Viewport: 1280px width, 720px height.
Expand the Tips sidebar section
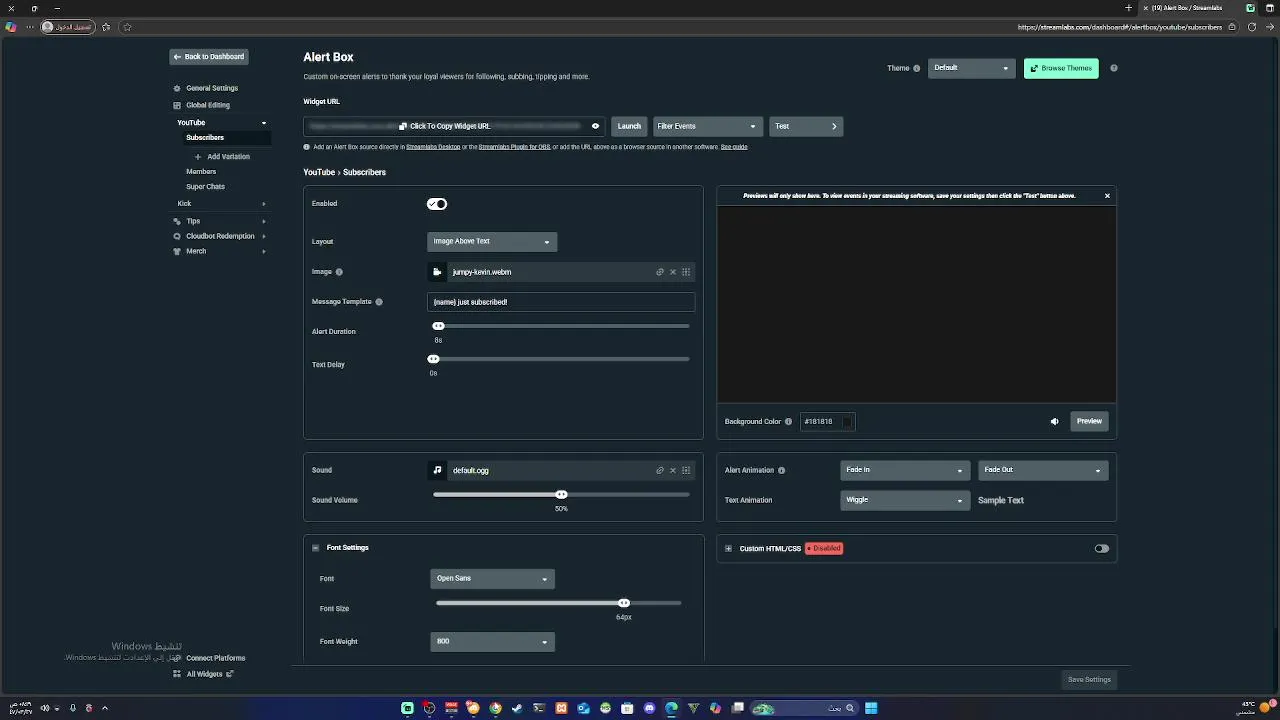(264, 221)
